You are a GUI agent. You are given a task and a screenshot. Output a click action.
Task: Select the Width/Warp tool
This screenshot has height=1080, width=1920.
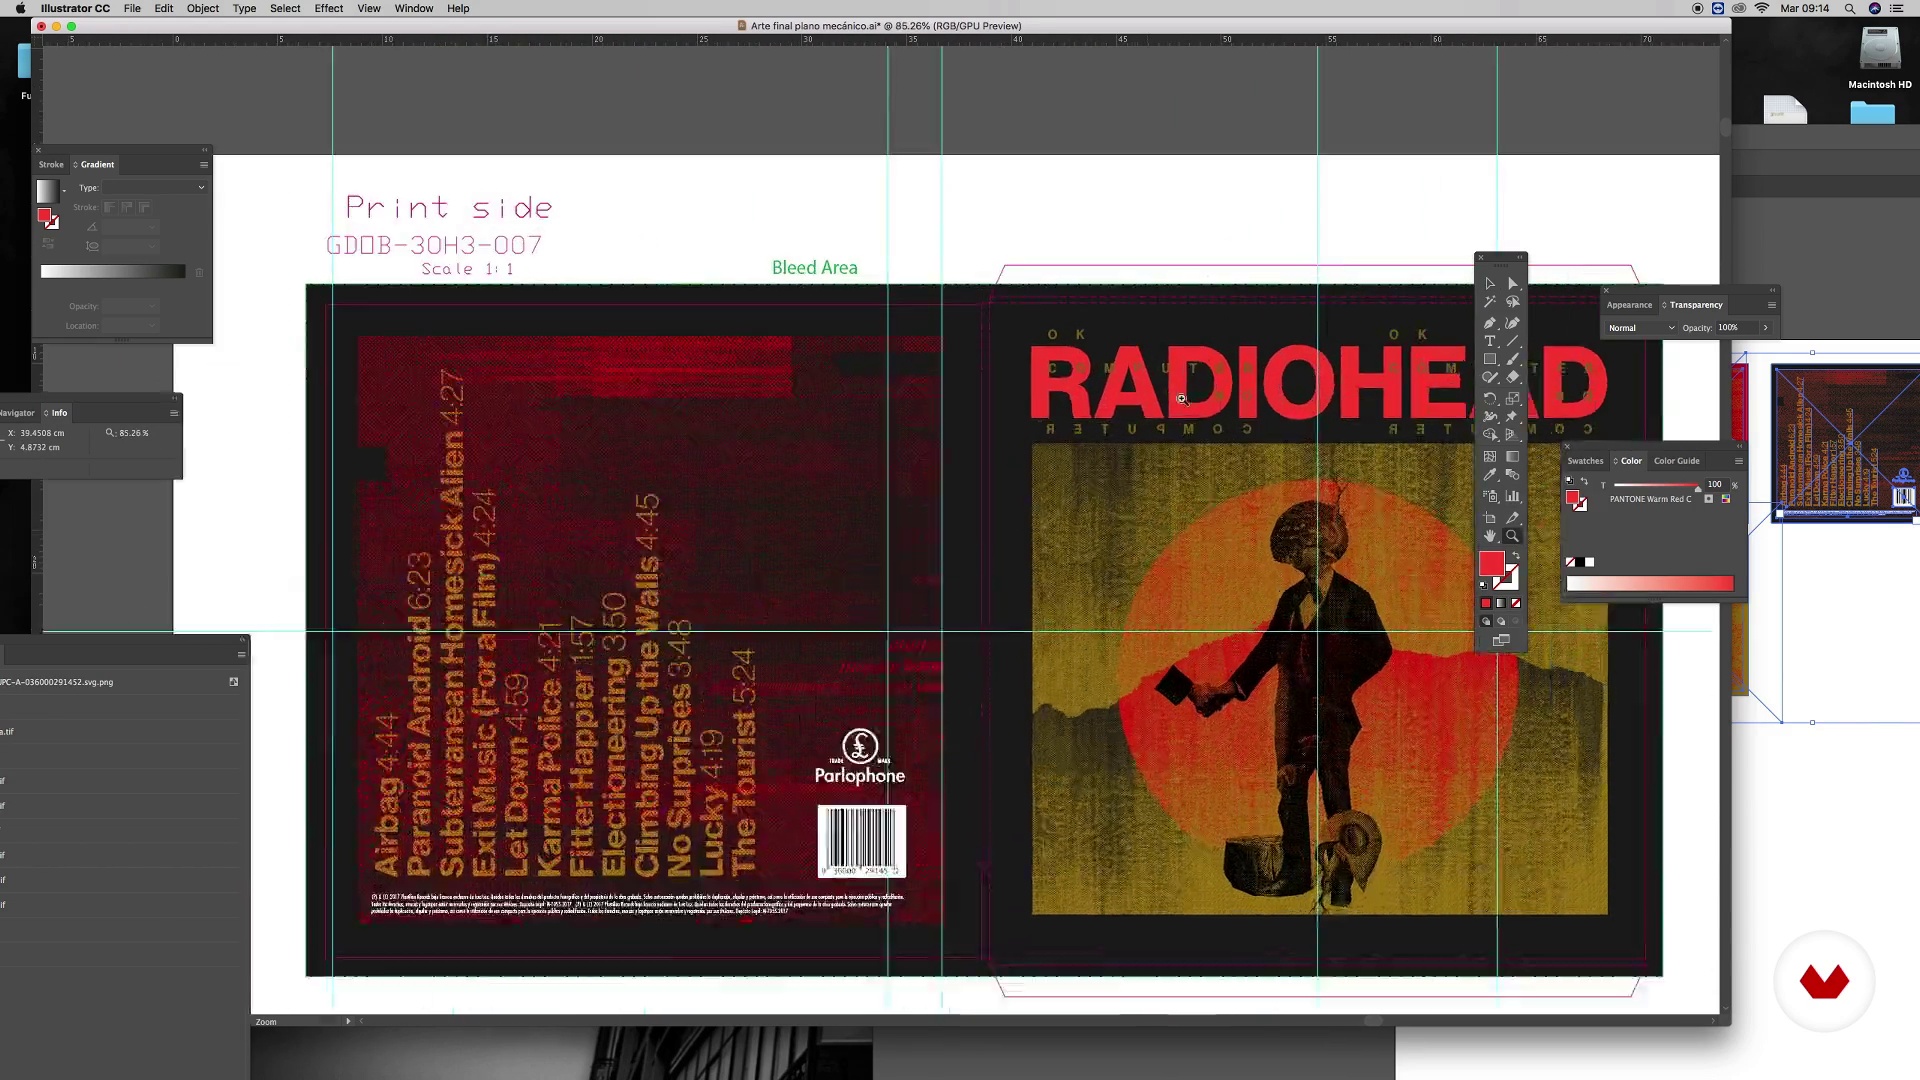(1490, 416)
